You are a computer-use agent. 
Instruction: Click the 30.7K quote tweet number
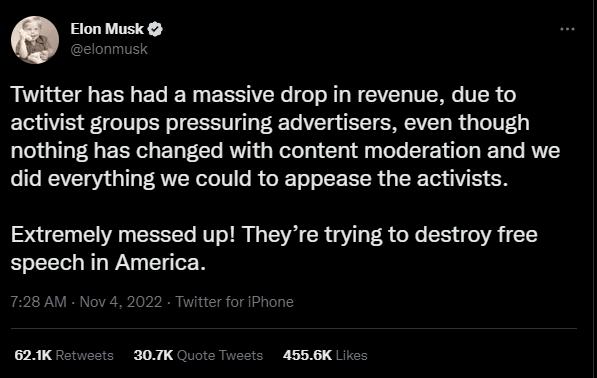(x=153, y=355)
